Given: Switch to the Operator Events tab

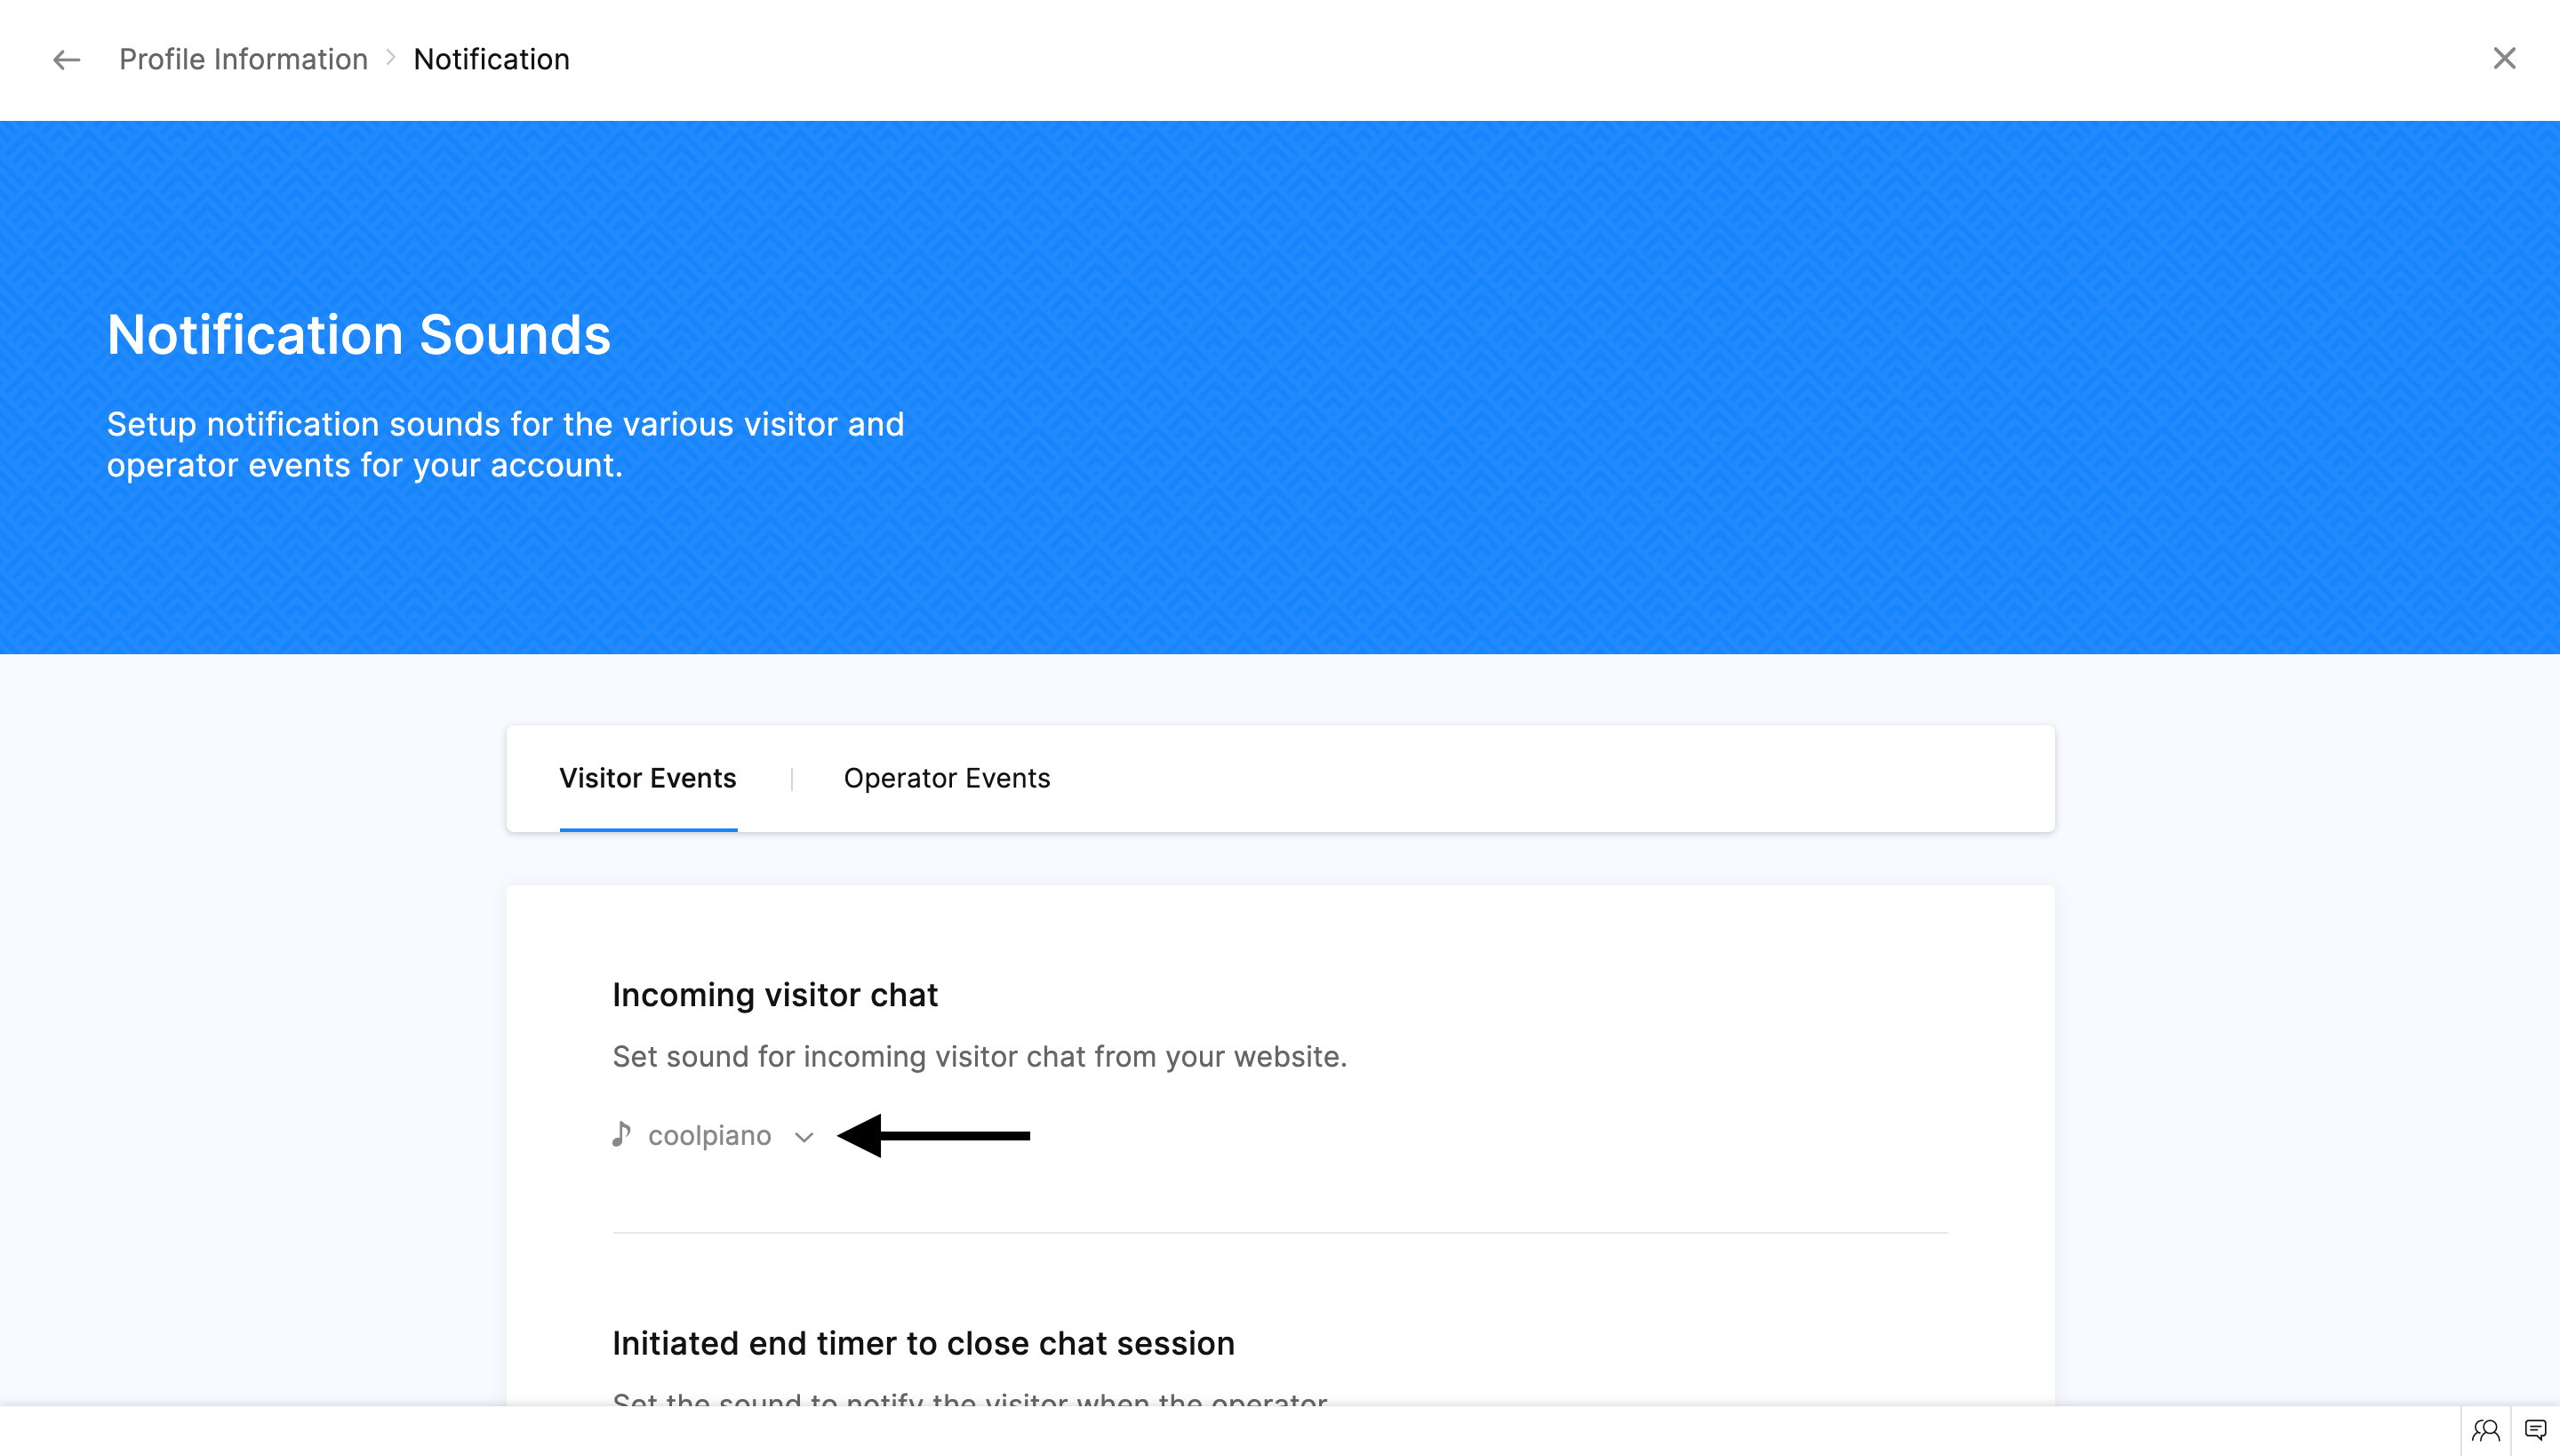Looking at the screenshot, I should (x=947, y=778).
